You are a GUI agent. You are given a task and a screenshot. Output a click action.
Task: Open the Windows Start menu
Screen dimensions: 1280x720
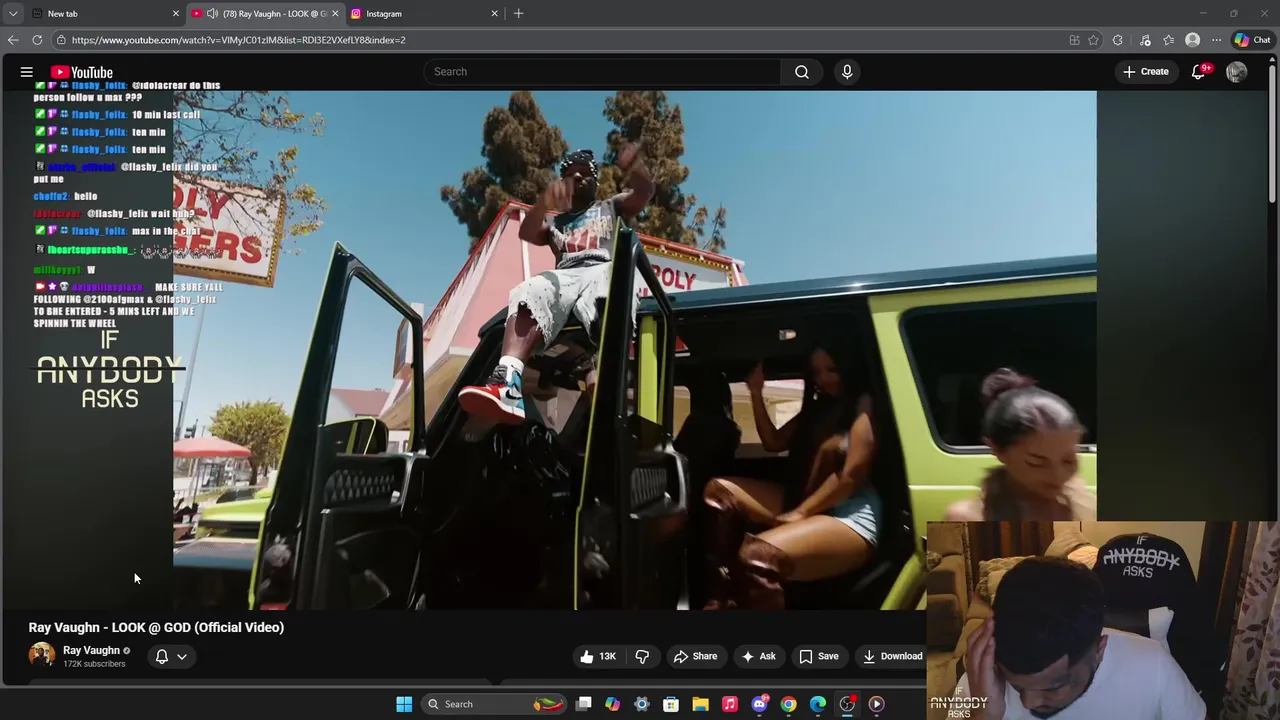(404, 704)
